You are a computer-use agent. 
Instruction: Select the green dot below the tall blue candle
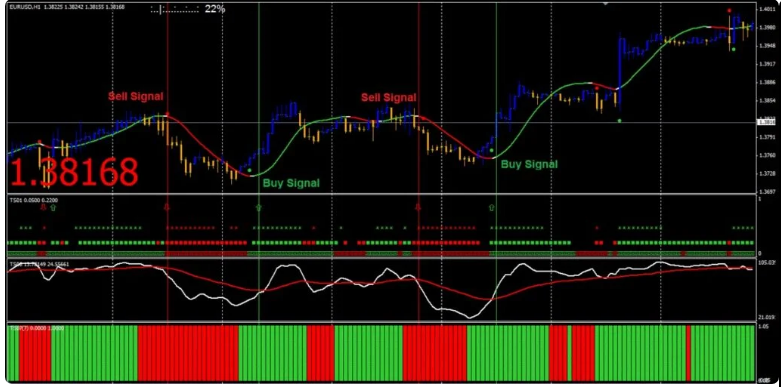(x=619, y=121)
